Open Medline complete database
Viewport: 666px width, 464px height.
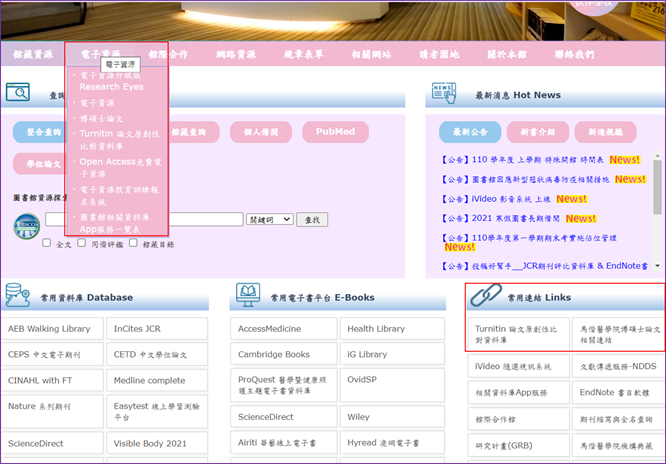click(x=157, y=380)
